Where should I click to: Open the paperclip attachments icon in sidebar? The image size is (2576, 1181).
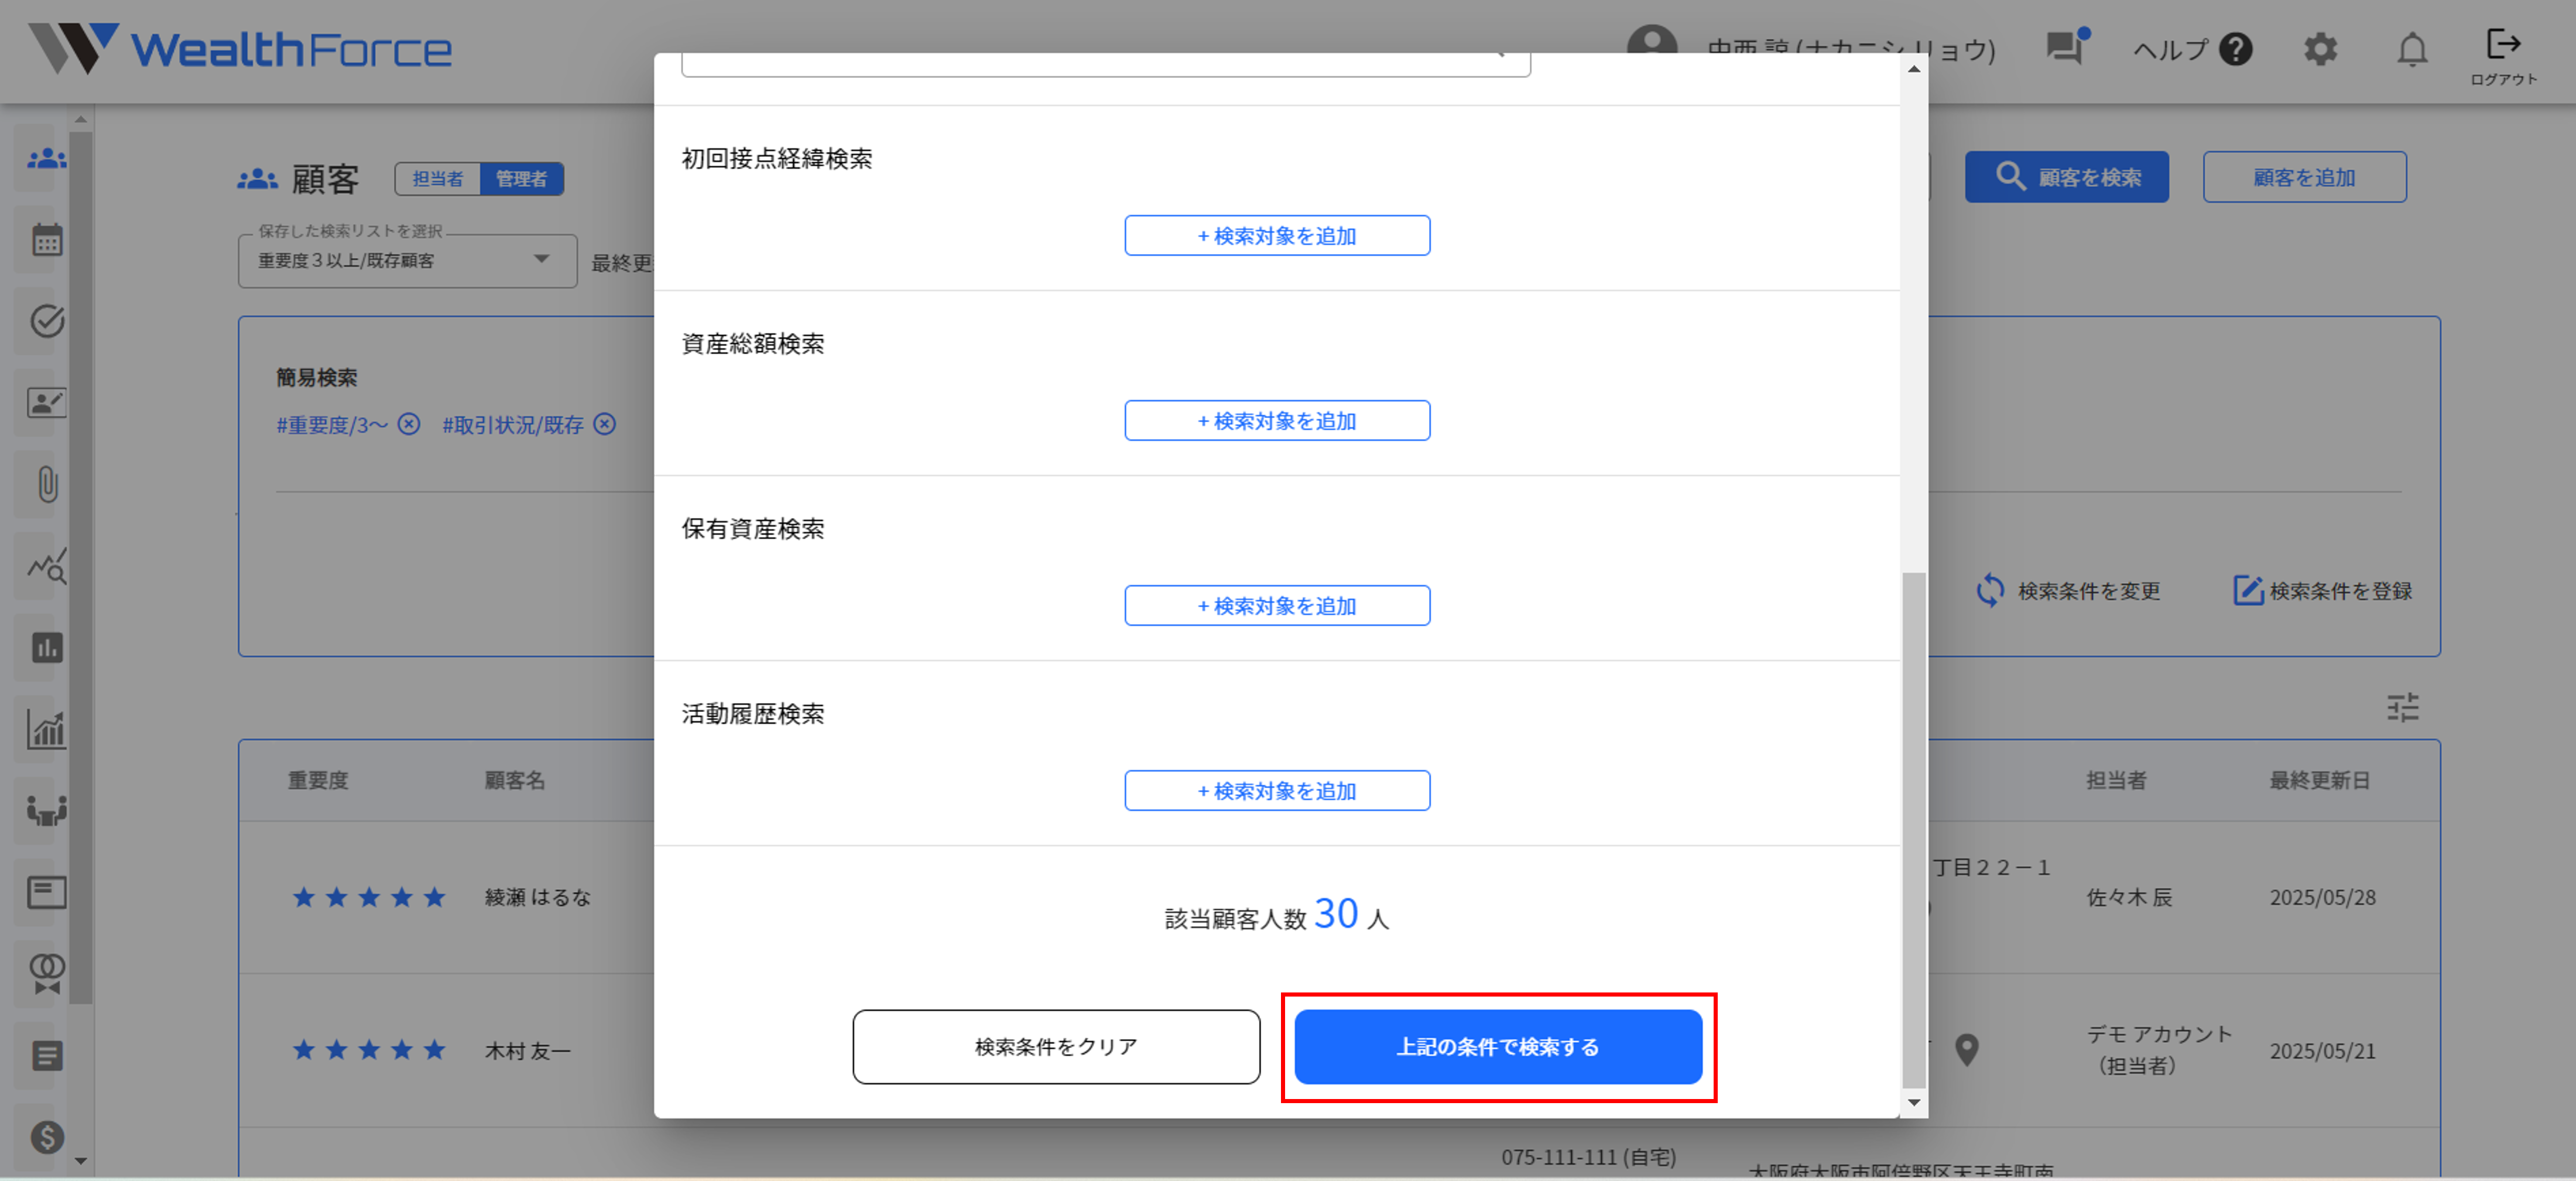click(46, 484)
